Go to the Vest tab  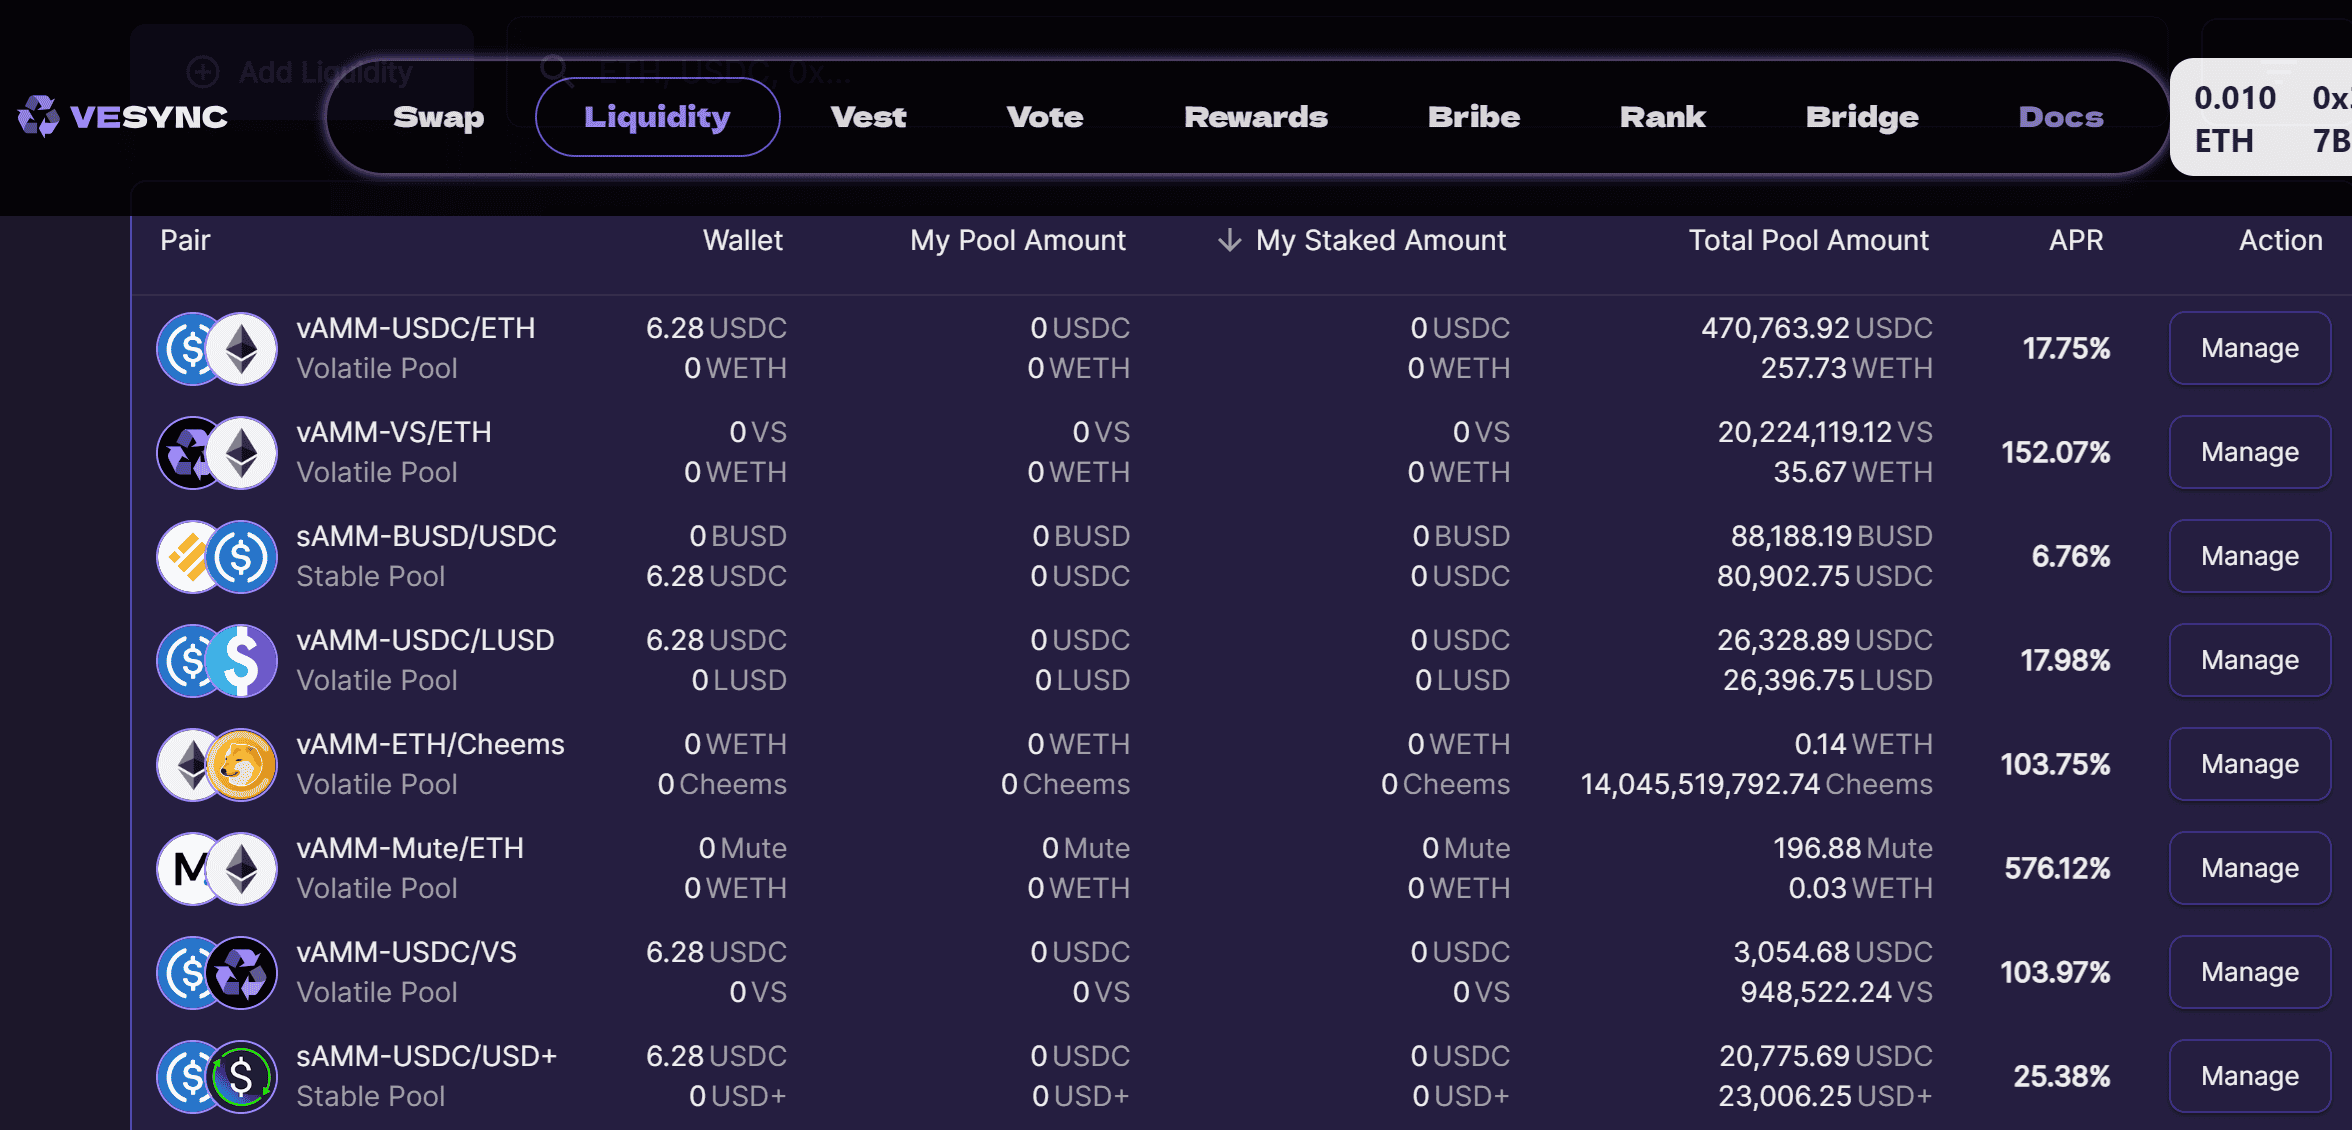pyautogui.click(x=868, y=117)
